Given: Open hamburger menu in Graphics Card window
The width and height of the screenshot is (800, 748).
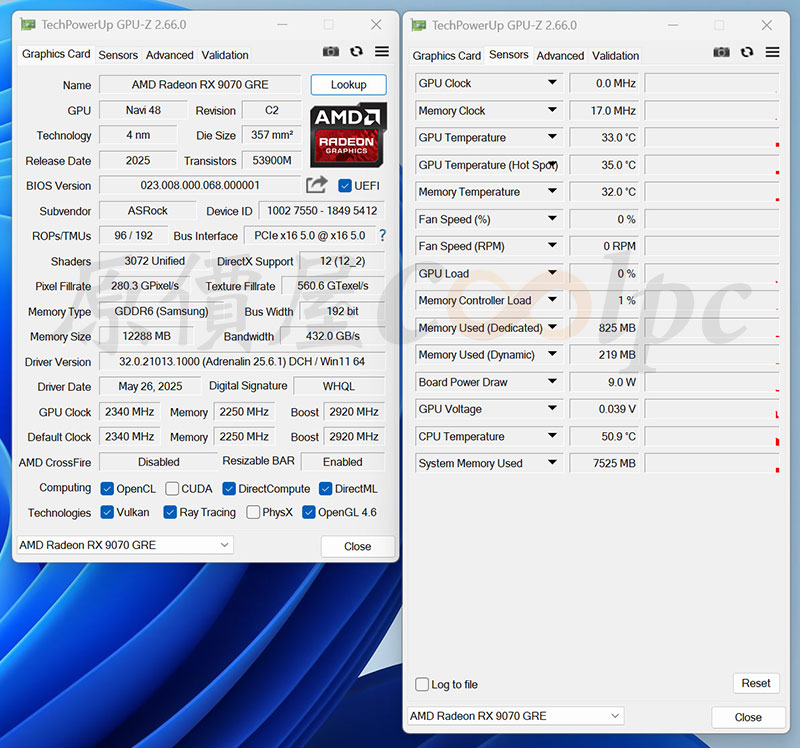Looking at the screenshot, I should [x=382, y=52].
